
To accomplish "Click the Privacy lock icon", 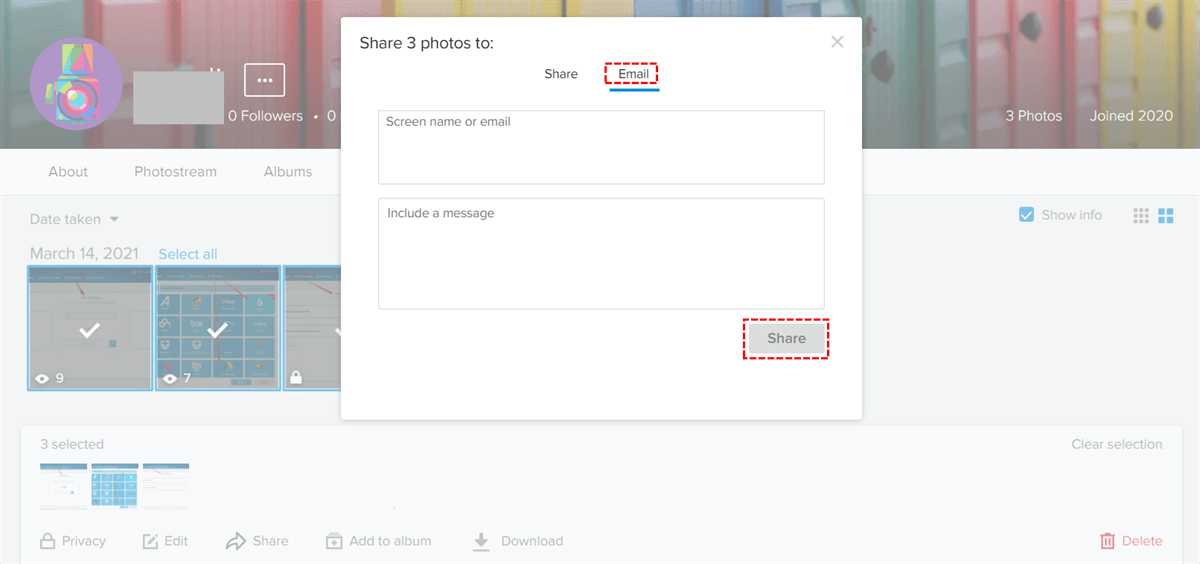I will pos(47,541).
